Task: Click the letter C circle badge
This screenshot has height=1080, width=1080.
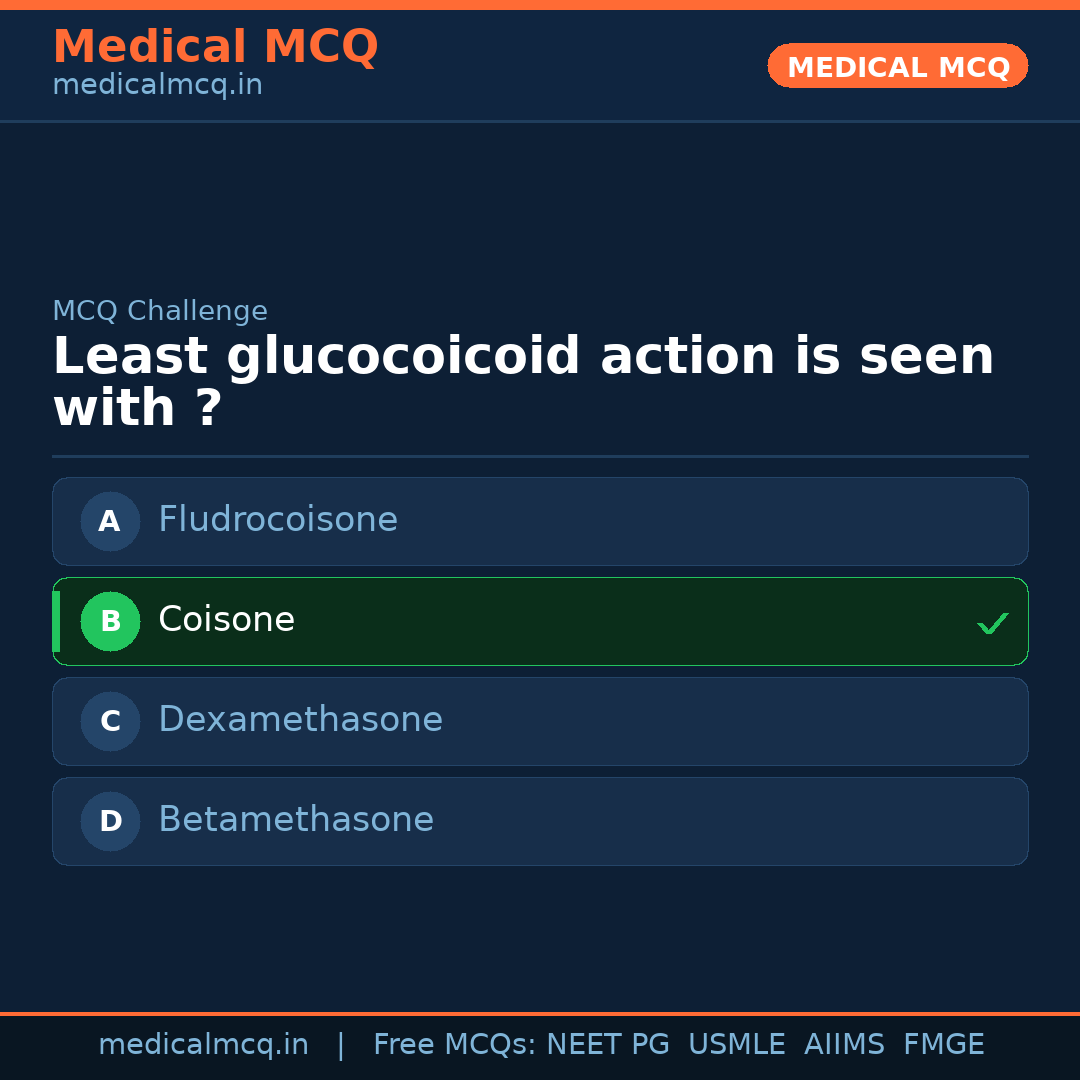Action: (110, 721)
